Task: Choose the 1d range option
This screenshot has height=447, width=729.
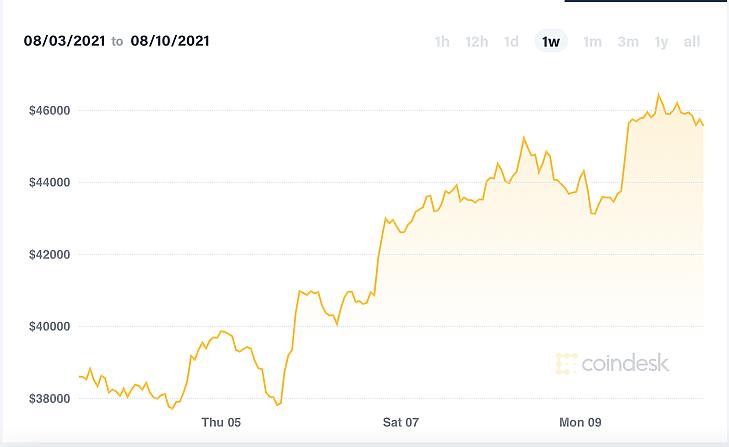Action: click(x=511, y=42)
